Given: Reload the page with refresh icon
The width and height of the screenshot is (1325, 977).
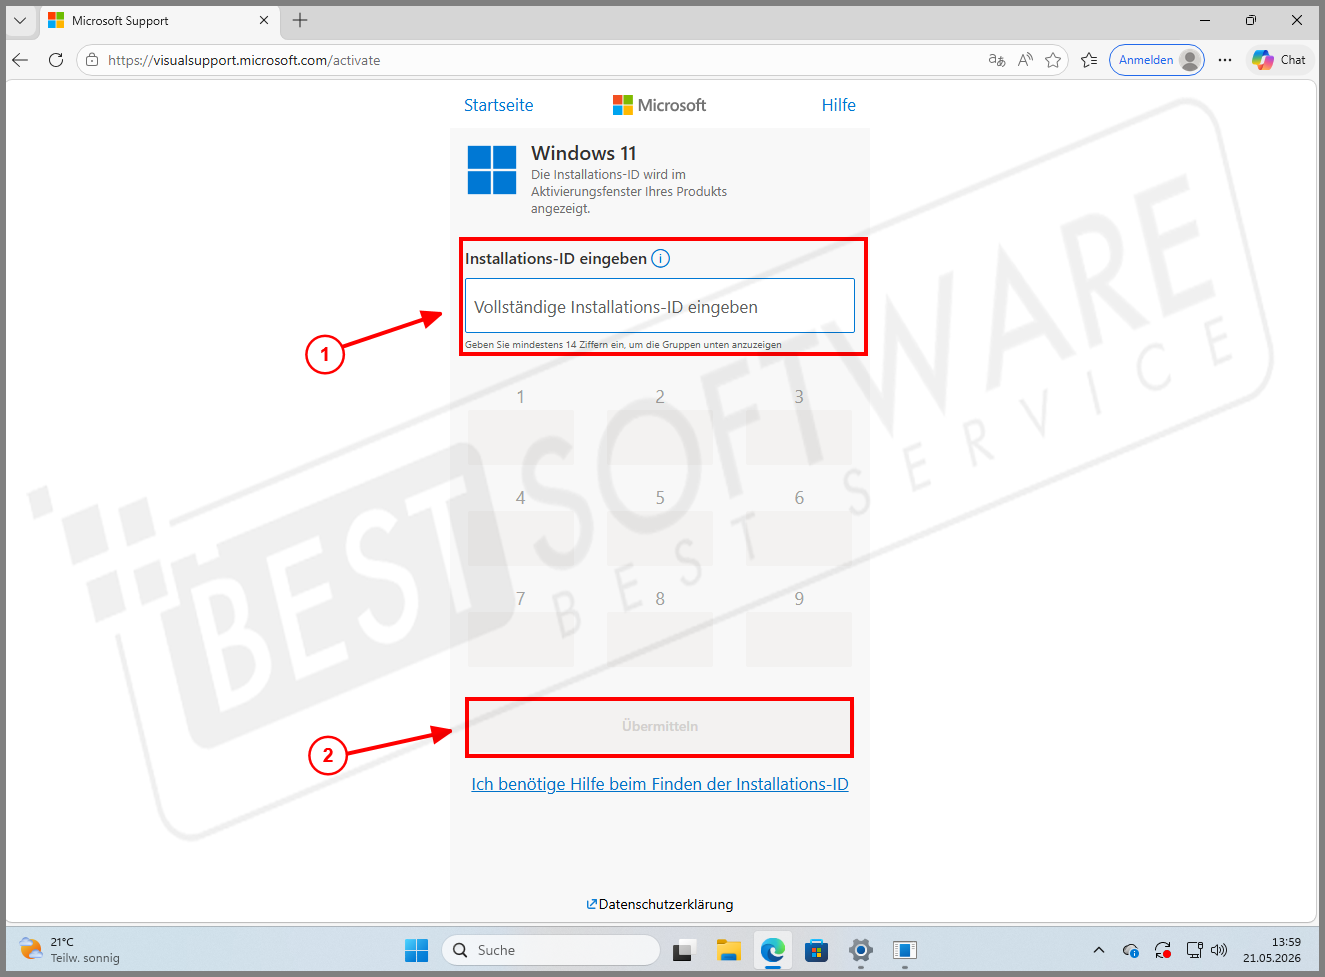Looking at the screenshot, I should click(x=56, y=60).
